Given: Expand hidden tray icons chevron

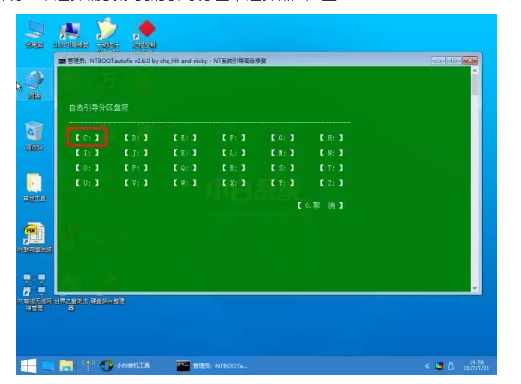Looking at the screenshot, I should pyautogui.click(x=427, y=366).
